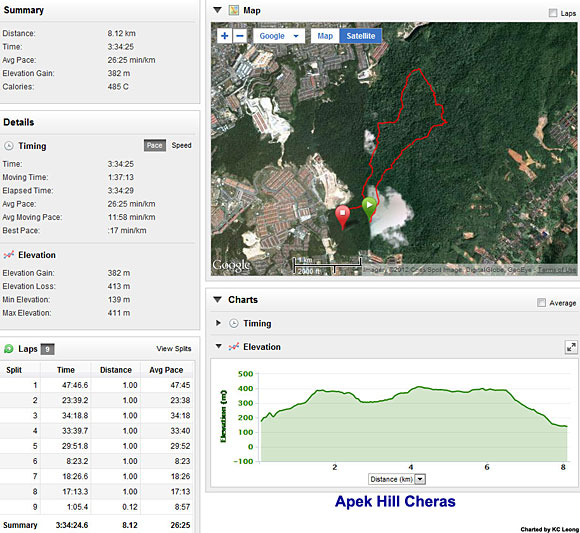The image size is (580, 533).
Task: Click the Max Elevation value 411 m
Action: (119, 313)
